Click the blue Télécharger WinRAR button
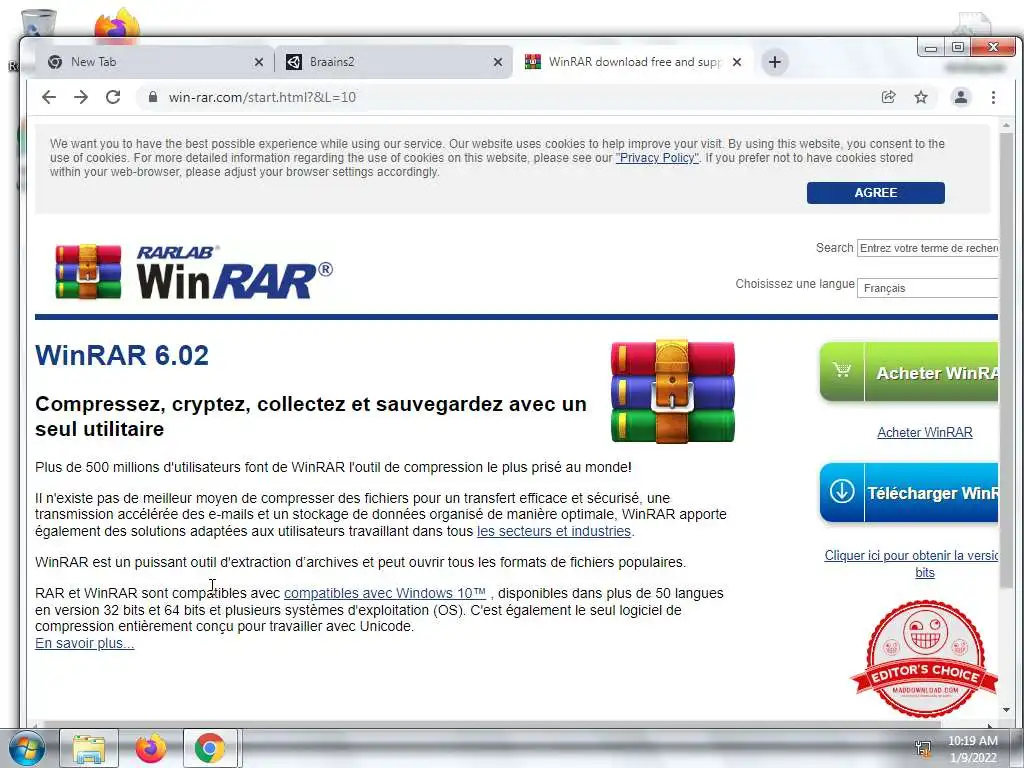1024x768 pixels. [908, 493]
